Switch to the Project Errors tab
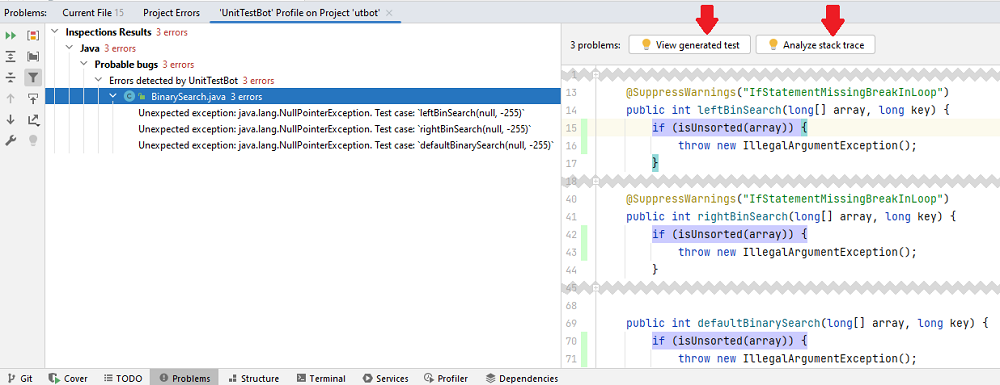The height and width of the screenshot is (385, 1000). (x=171, y=13)
